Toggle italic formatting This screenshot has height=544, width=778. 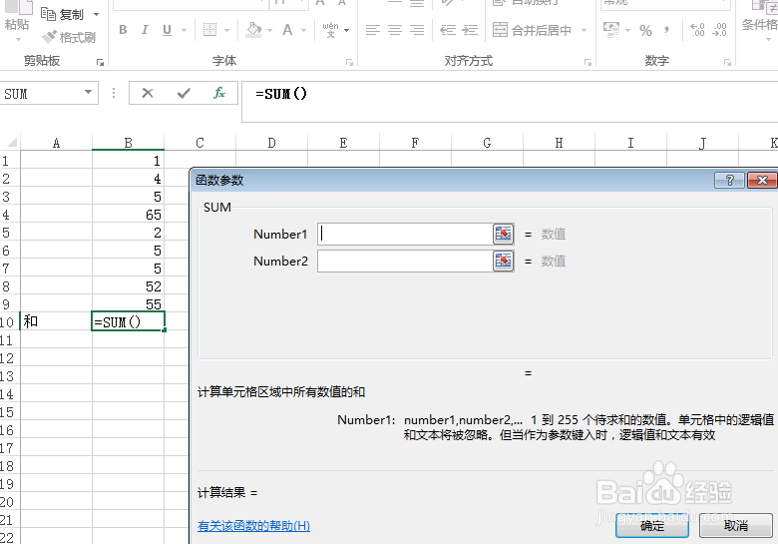[144, 30]
